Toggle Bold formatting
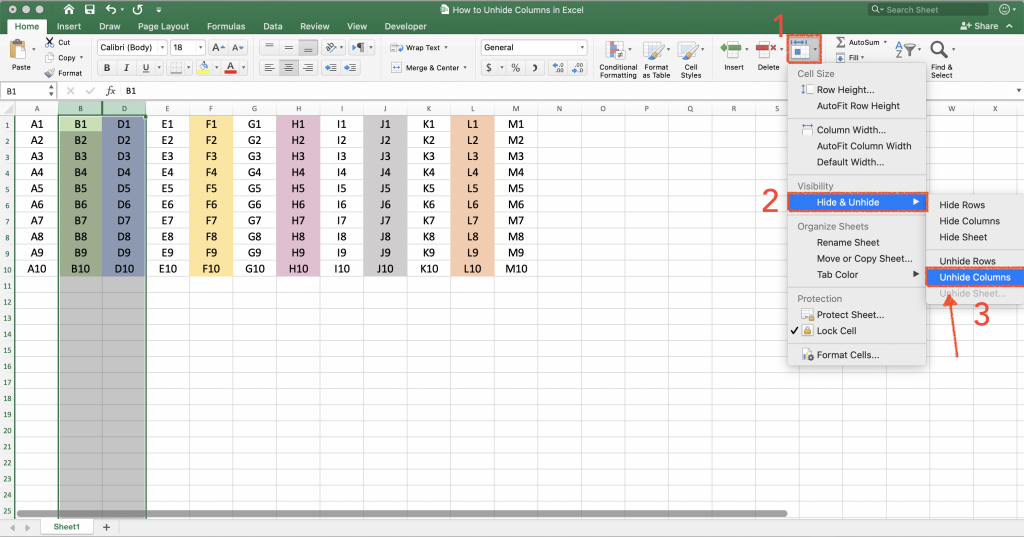The height and width of the screenshot is (537, 1024). (x=107, y=68)
